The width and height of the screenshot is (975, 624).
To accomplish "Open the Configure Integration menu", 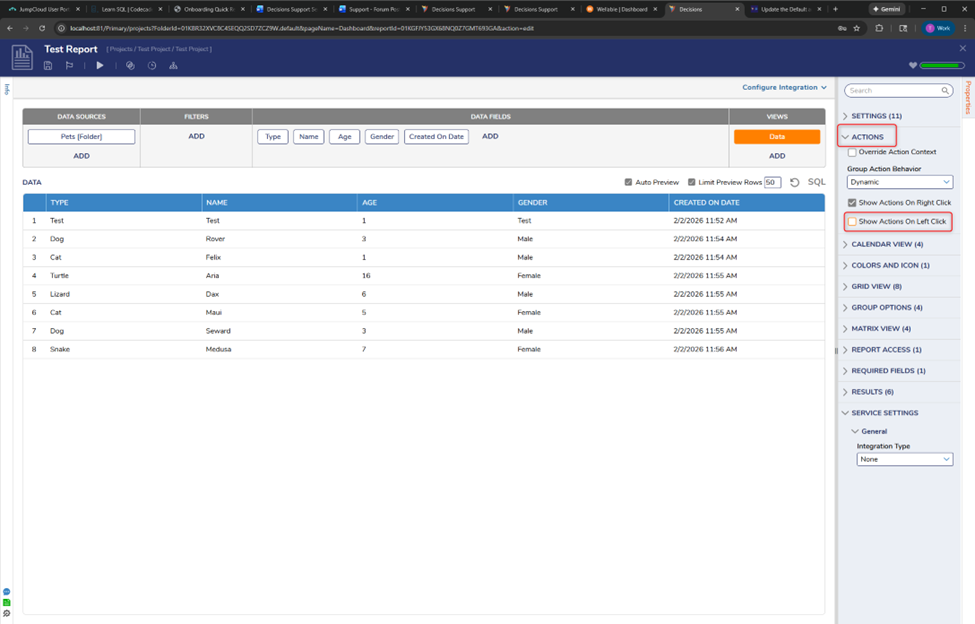I will pos(784,88).
